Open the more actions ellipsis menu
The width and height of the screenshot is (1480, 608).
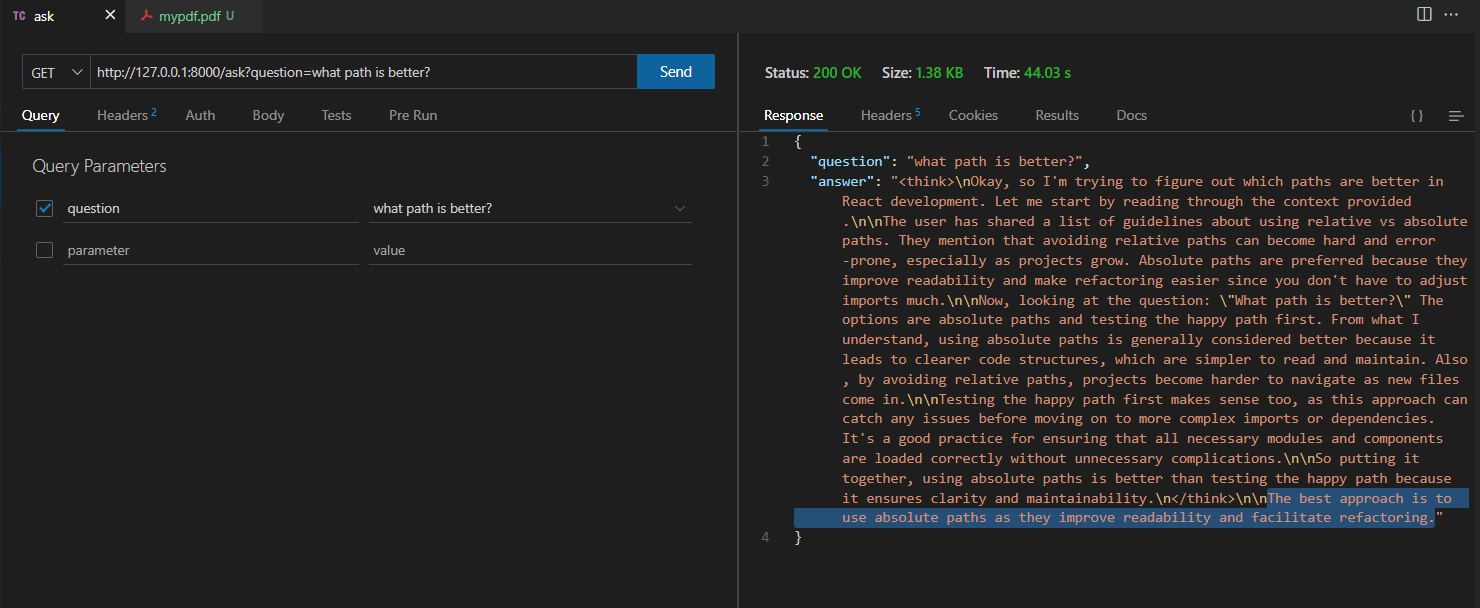[x=1451, y=14]
